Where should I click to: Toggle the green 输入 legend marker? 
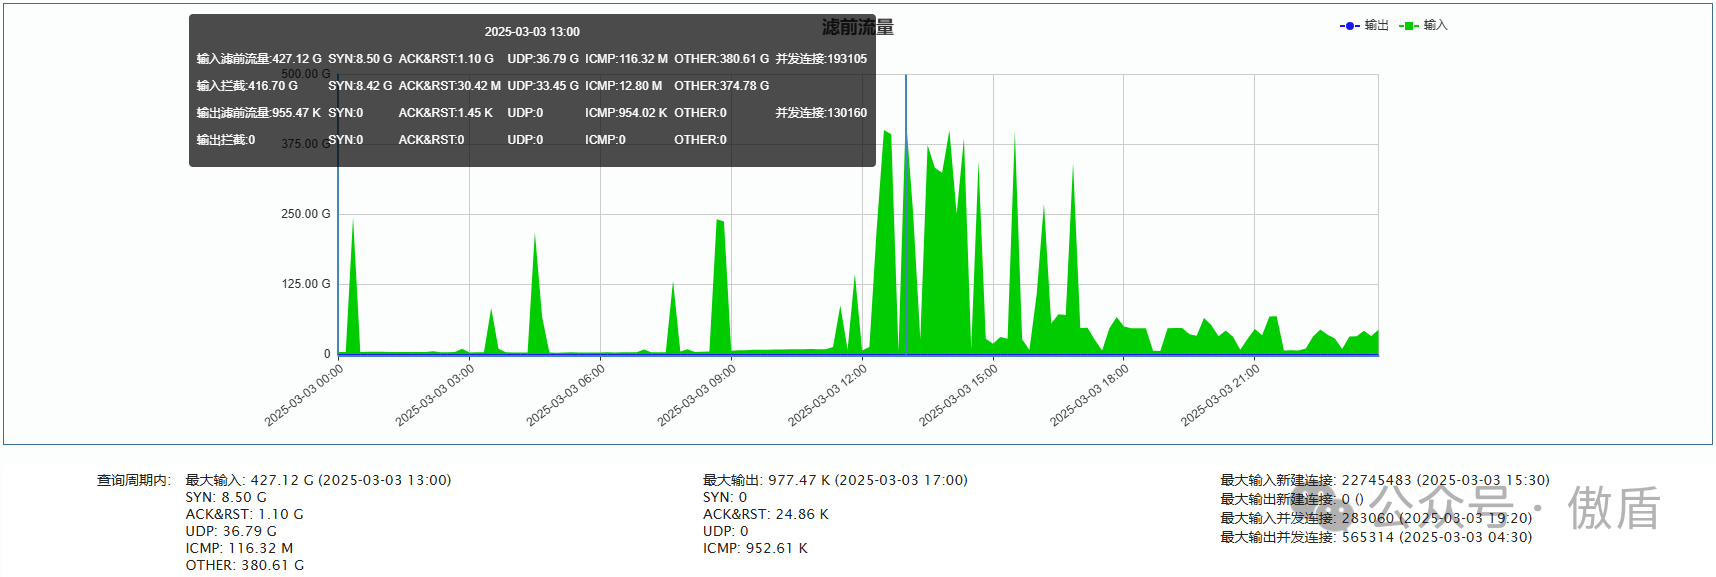click(1408, 26)
